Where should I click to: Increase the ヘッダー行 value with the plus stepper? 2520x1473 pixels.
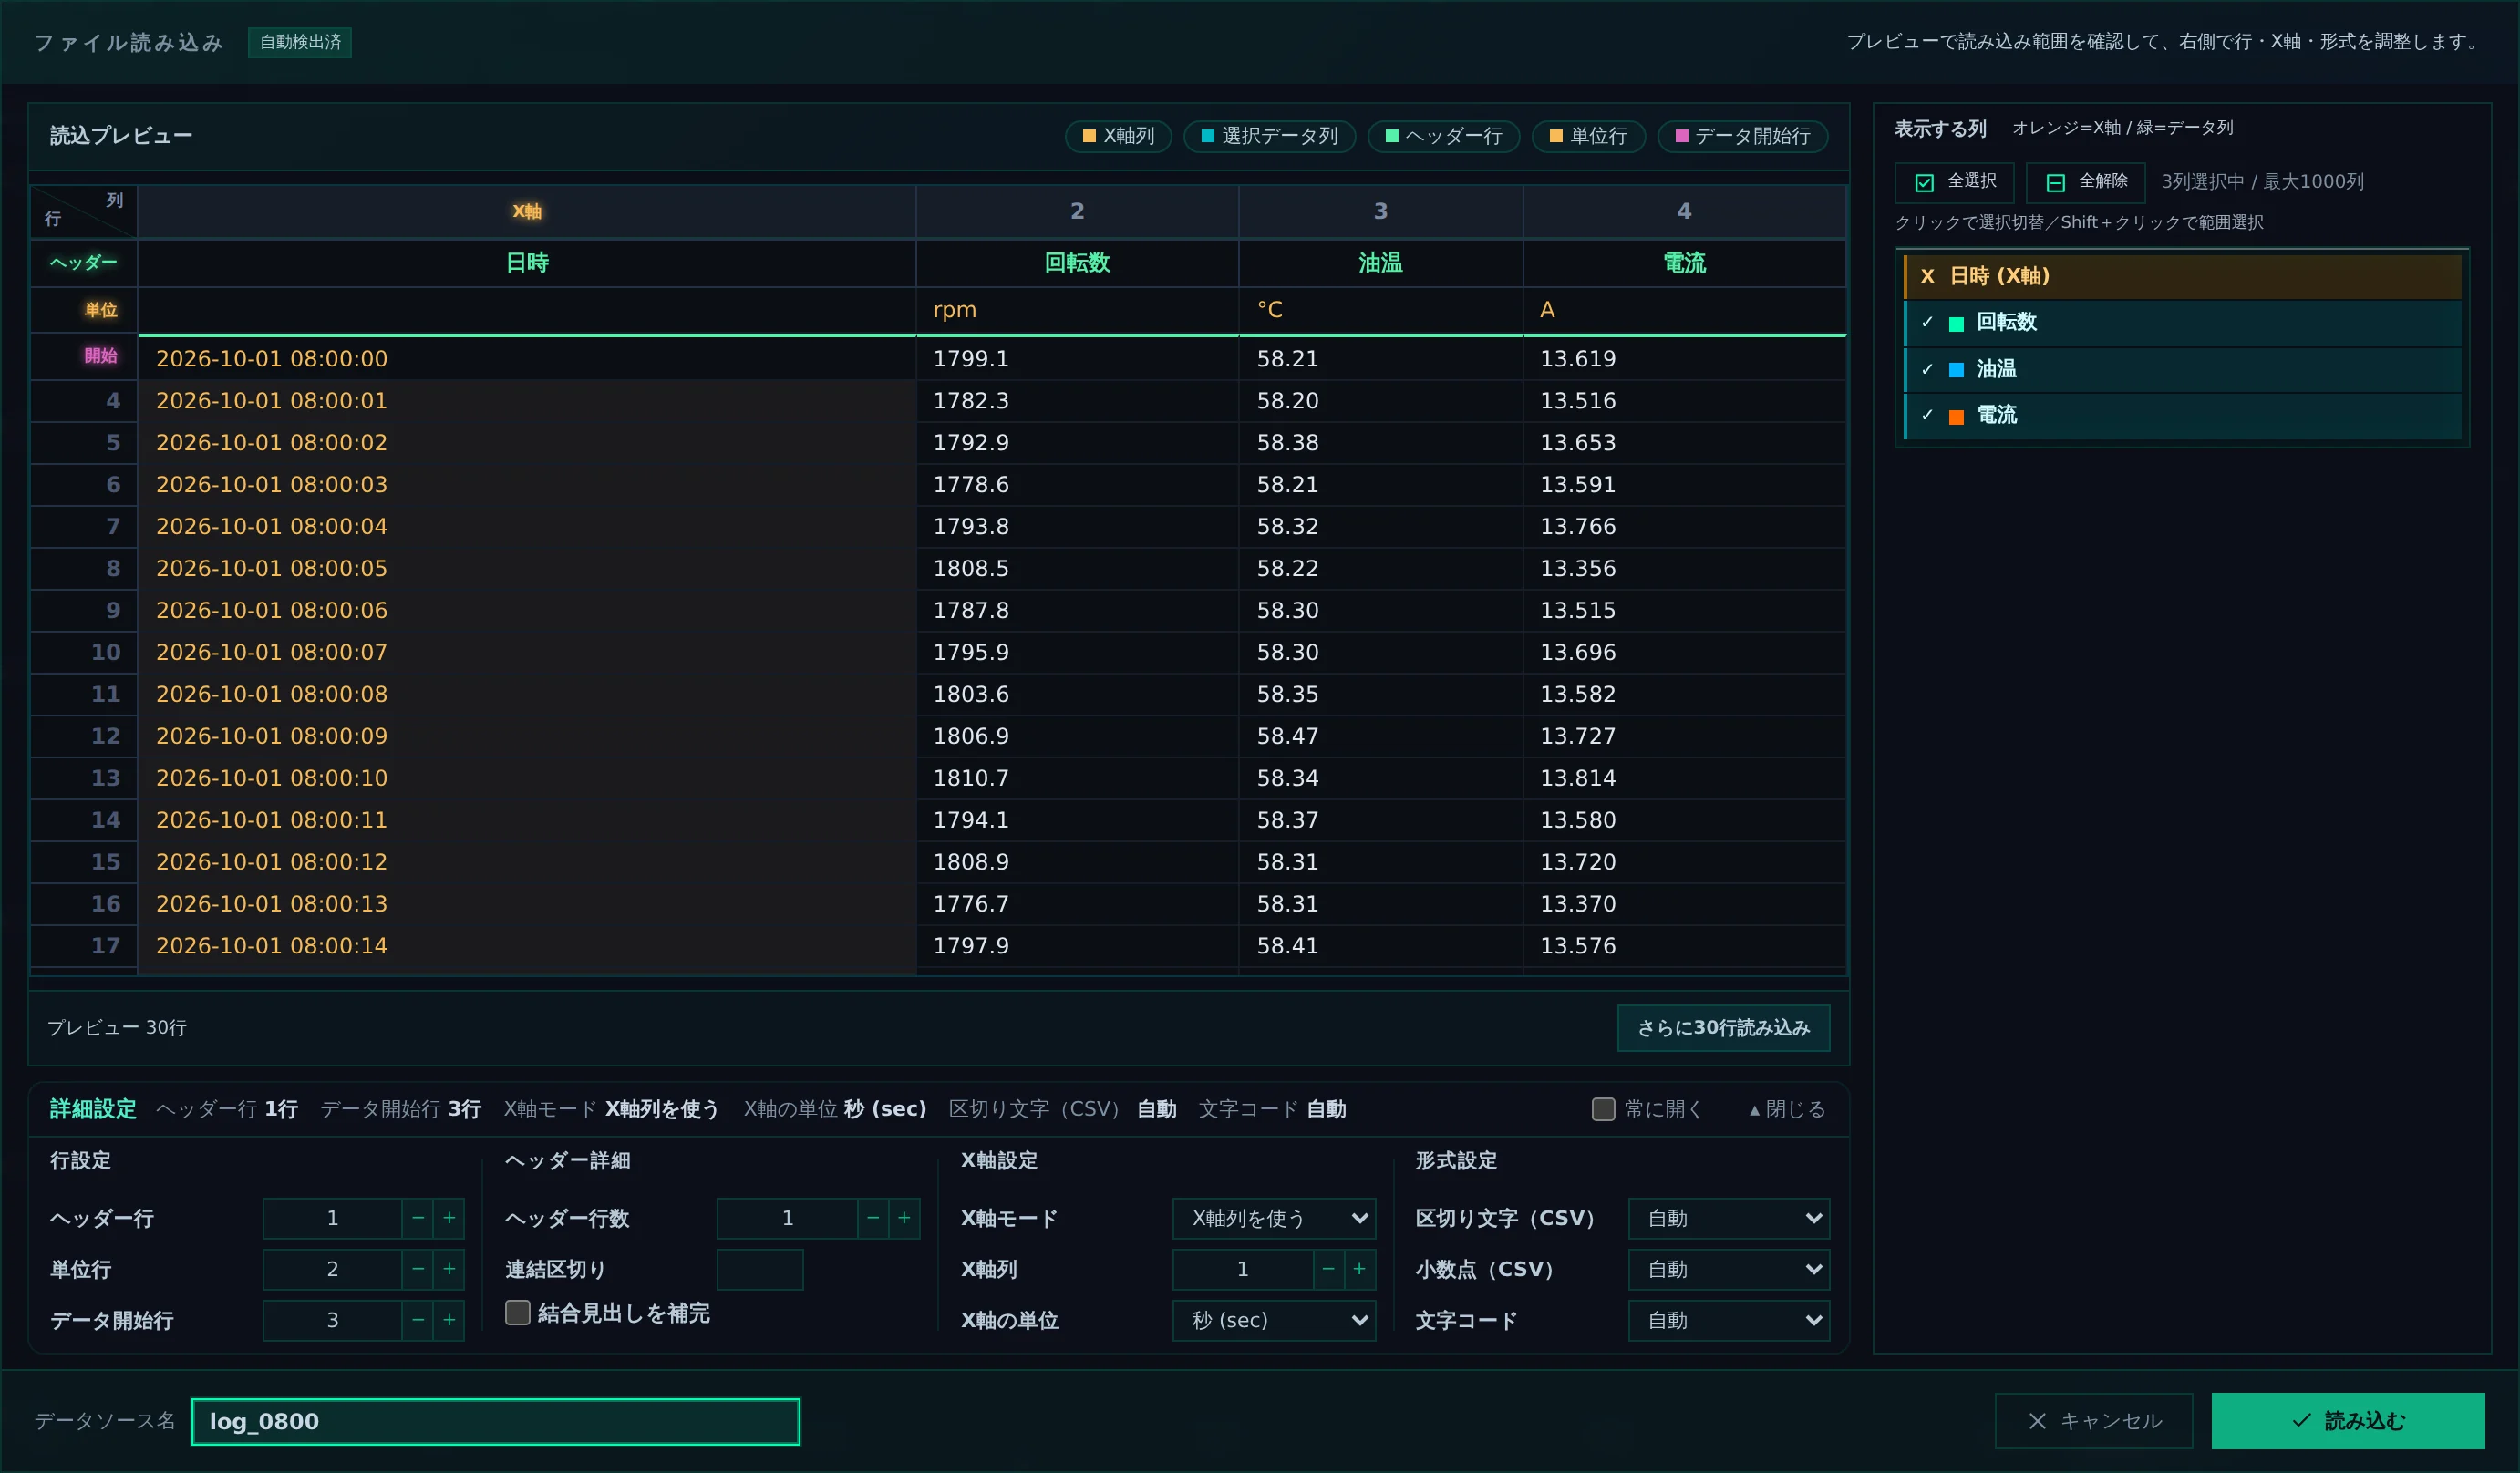[449, 1218]
